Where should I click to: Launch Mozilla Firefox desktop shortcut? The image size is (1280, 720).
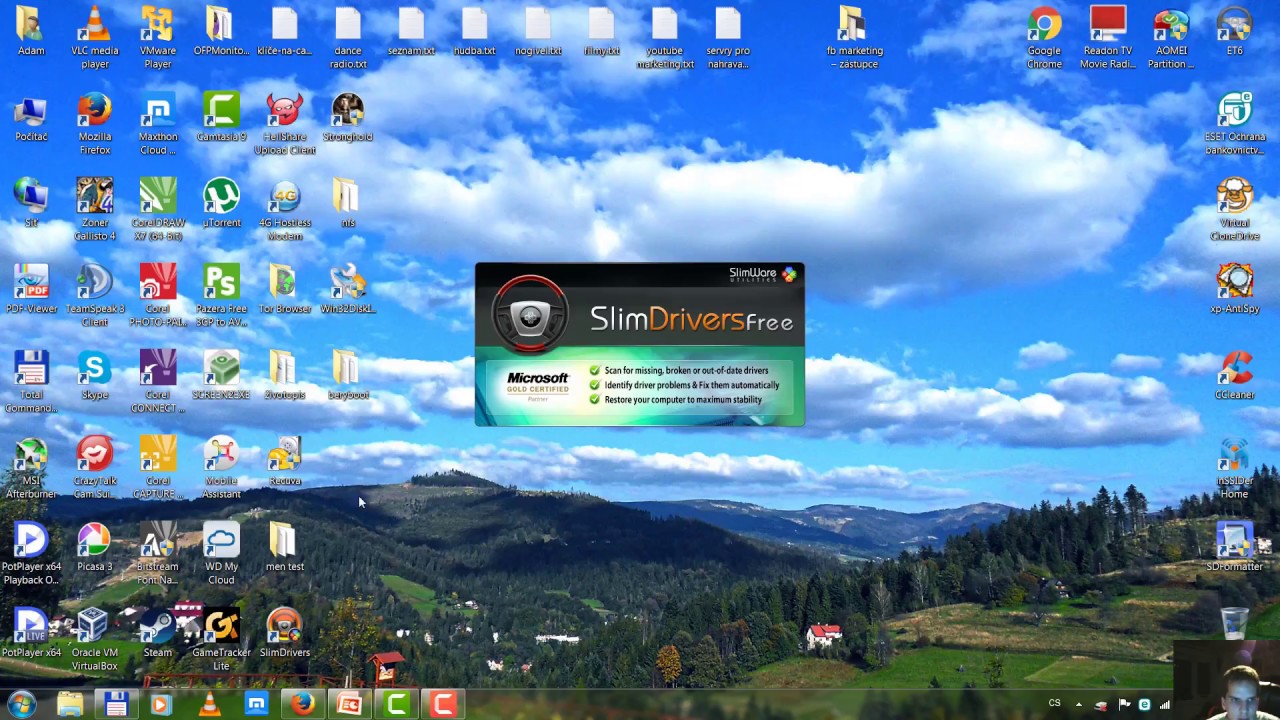[95, 124]
